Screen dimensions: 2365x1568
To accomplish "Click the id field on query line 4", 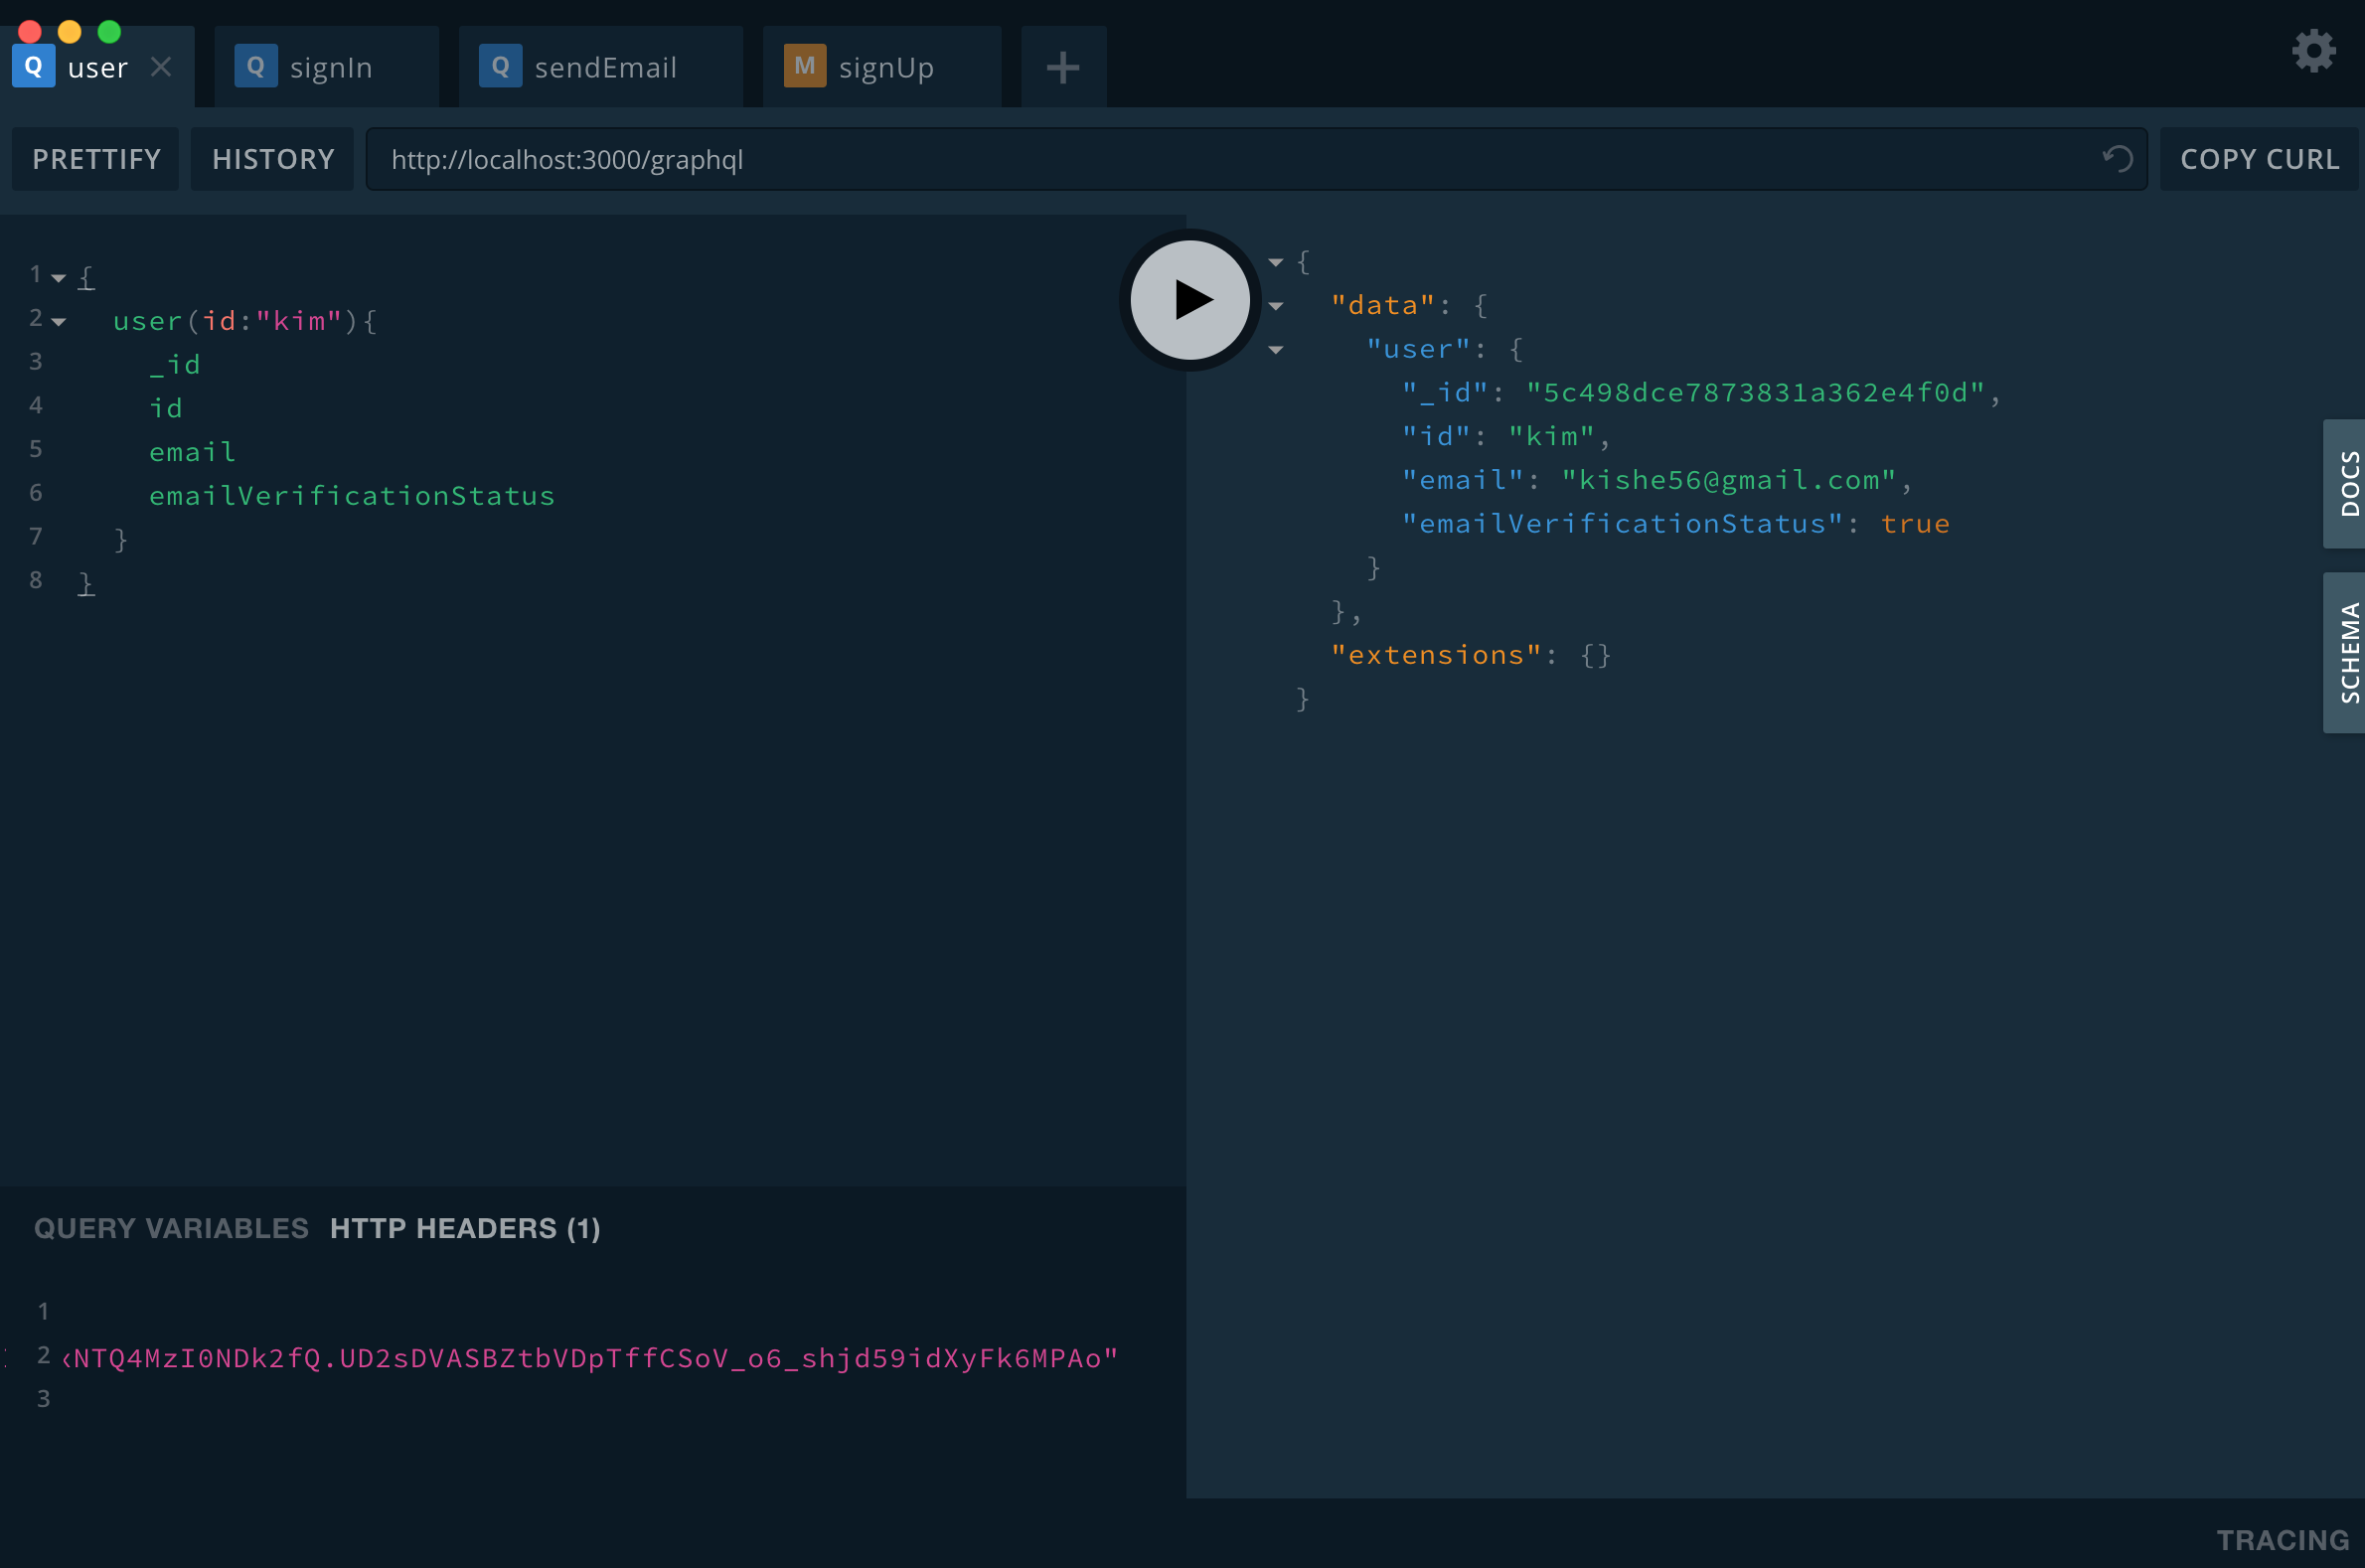I will [x=166, y=408].
